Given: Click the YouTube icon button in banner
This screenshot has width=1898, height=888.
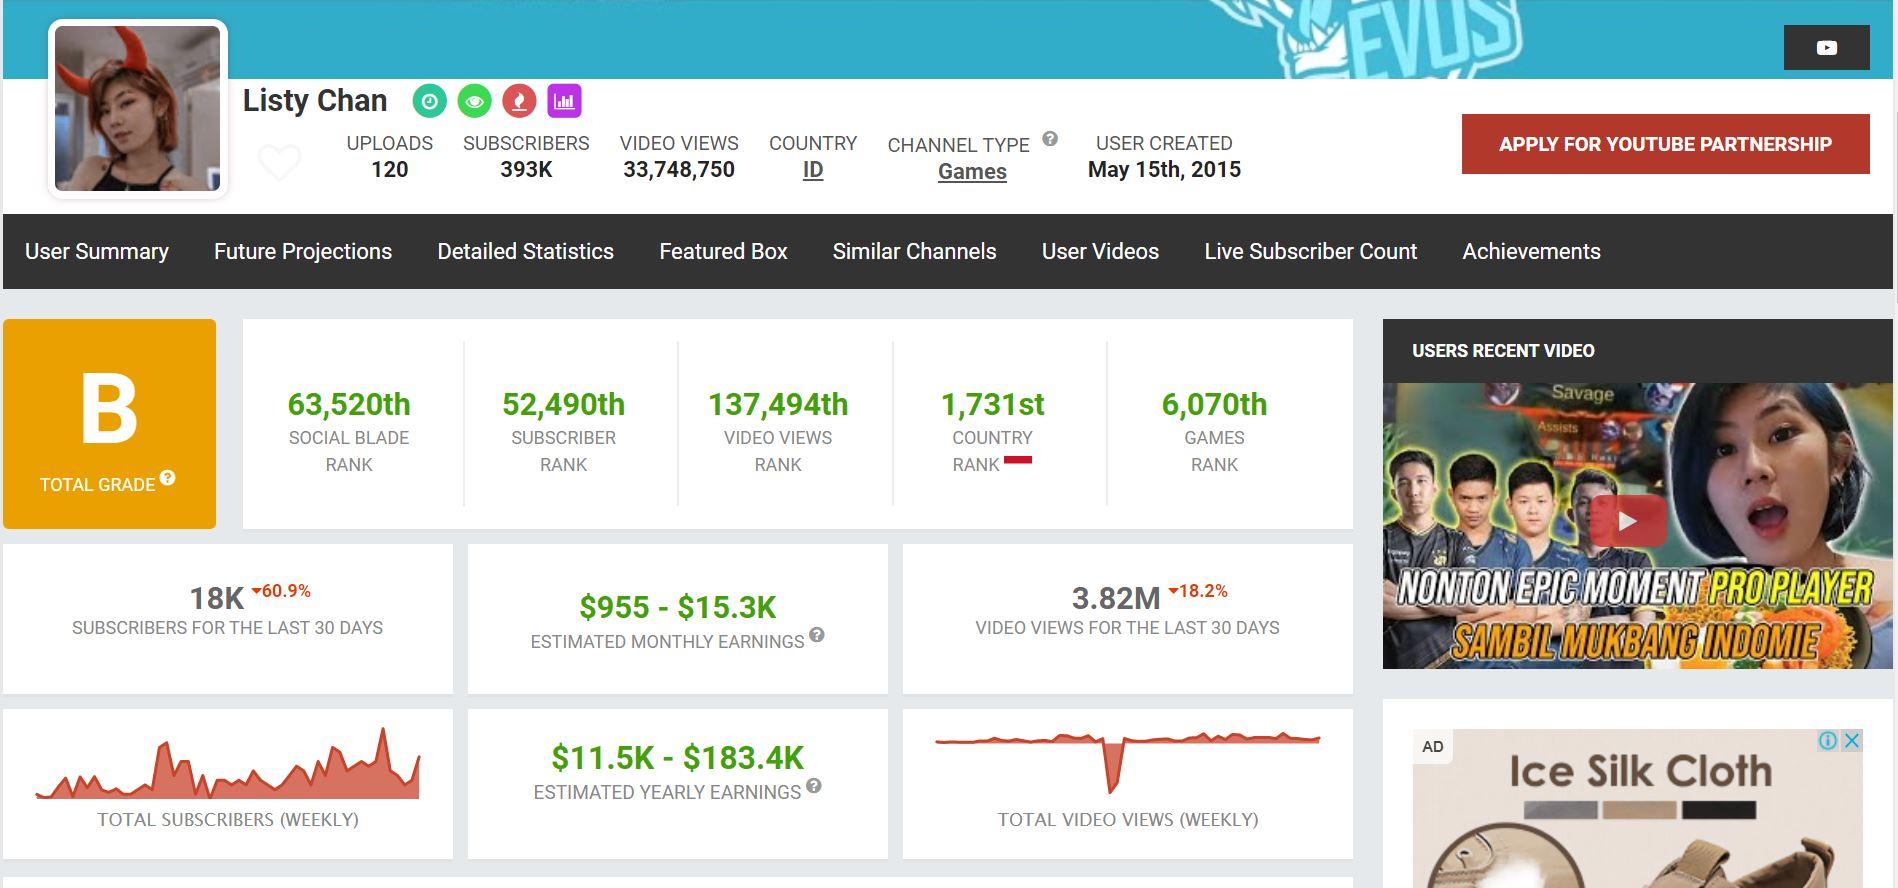Looking at the screenshot, I should 1826,48.
